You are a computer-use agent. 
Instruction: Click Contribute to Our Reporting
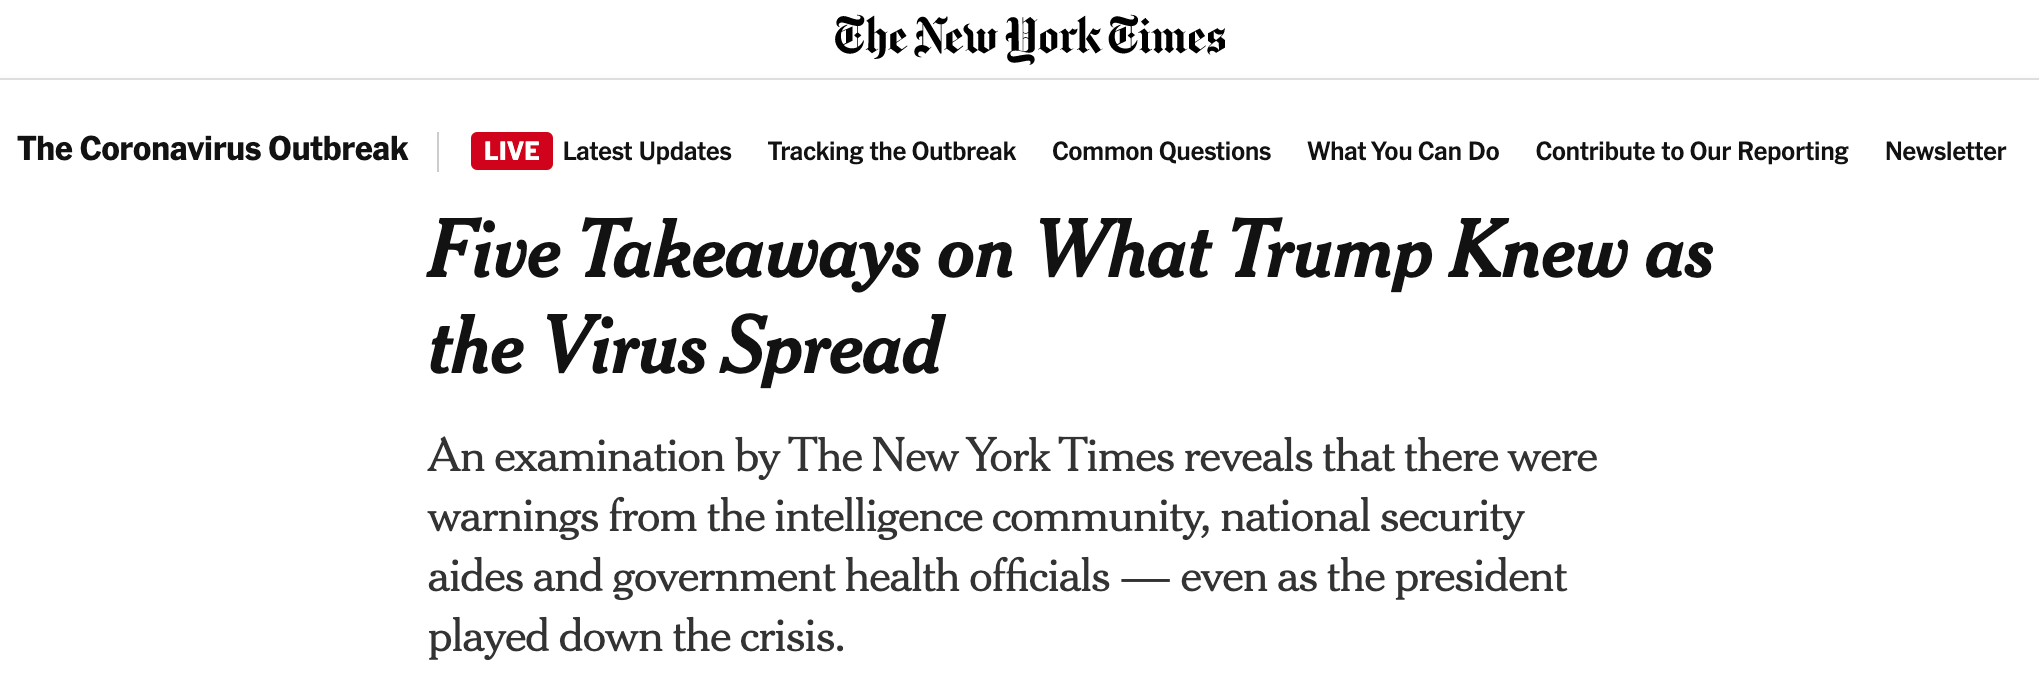pos(1692,151)
